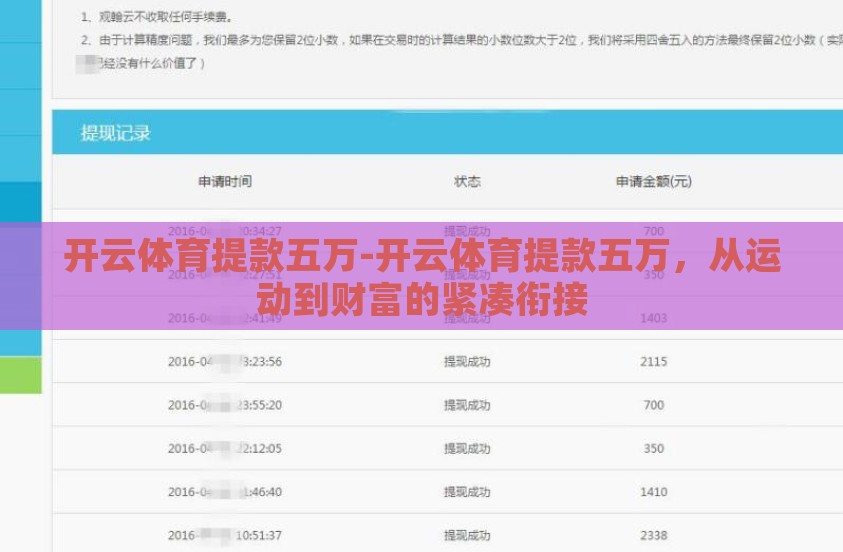Select the 状态 column header

(467, 182)
